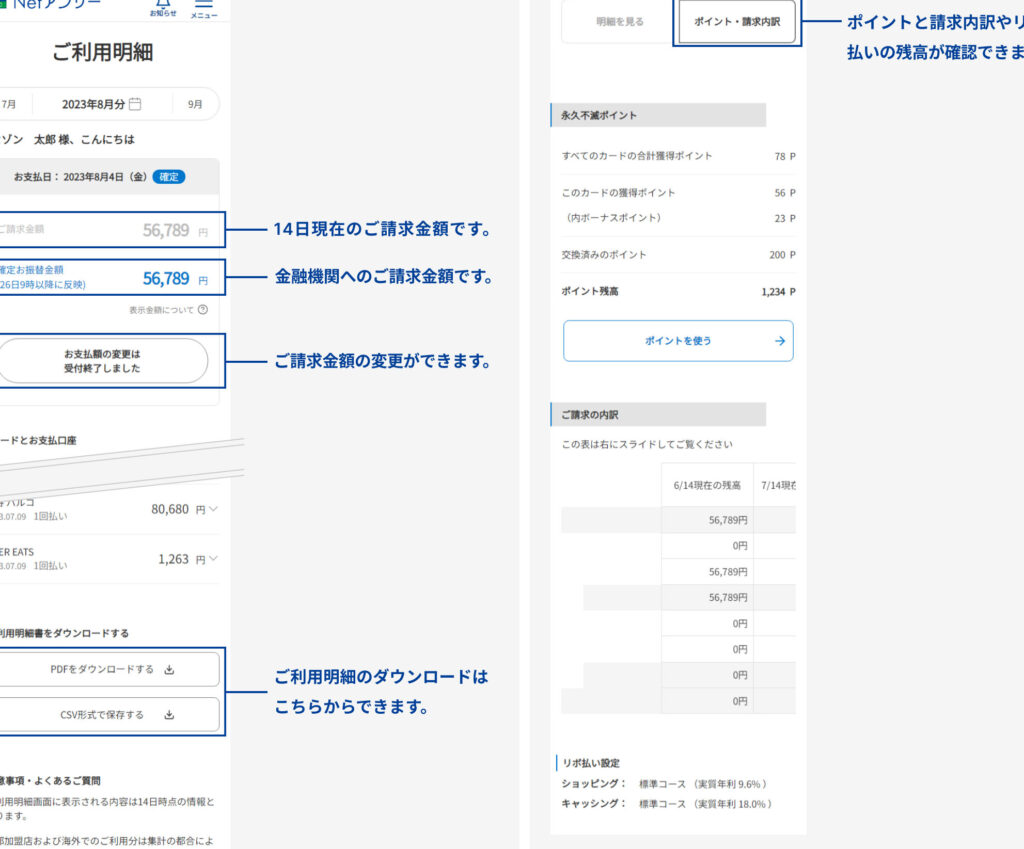Image resolution: width=1024 pixels, height=849 pixels.
Task: Click the help icon beside 表示金額について
Action: pyautogui.click(x=203, y=310)
